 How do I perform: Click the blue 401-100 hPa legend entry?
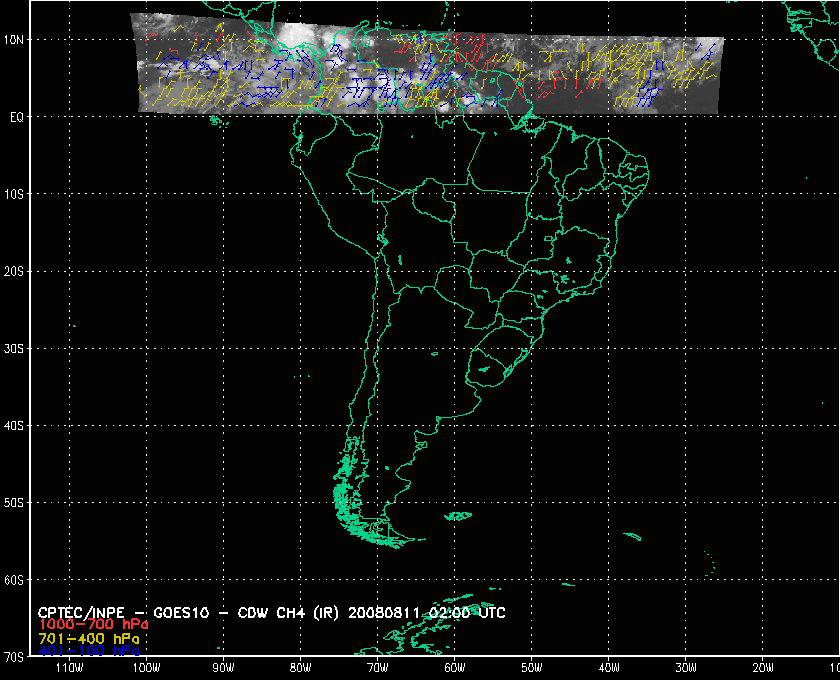88,651
